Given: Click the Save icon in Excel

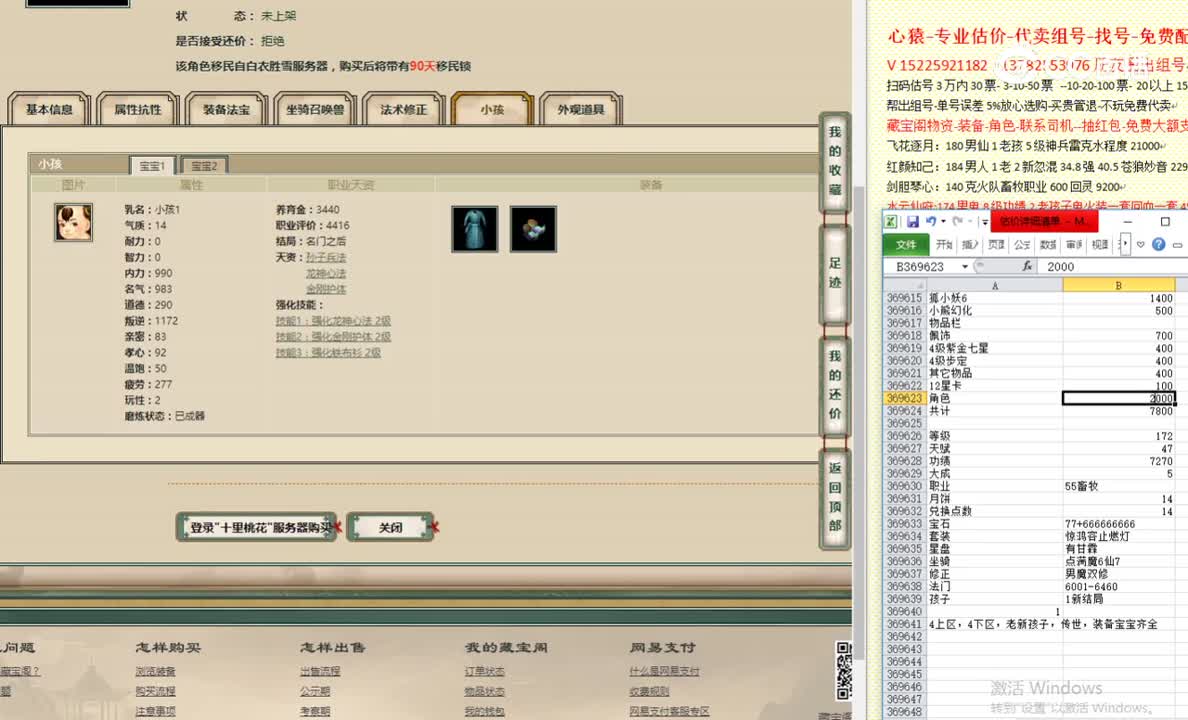Looking at the screenshot, I should pos(914,221).
